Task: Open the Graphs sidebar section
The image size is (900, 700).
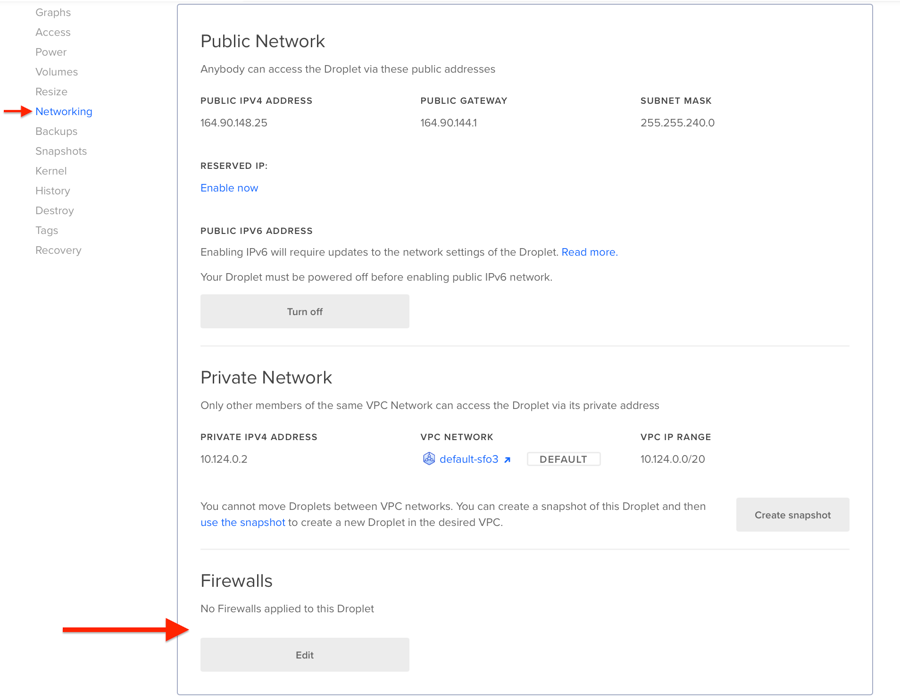Action: coord(53,13)
